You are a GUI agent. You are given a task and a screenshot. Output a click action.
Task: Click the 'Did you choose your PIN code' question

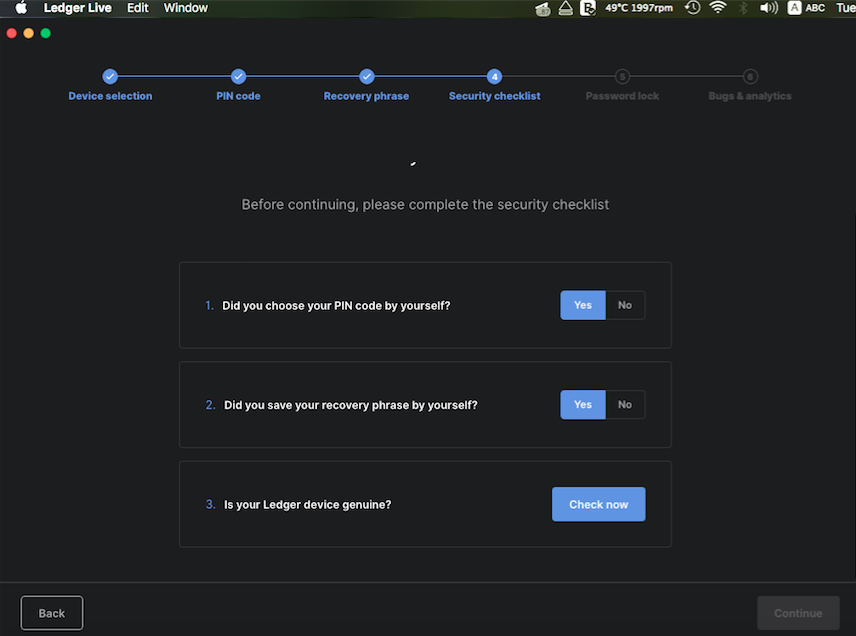[336, 306]
